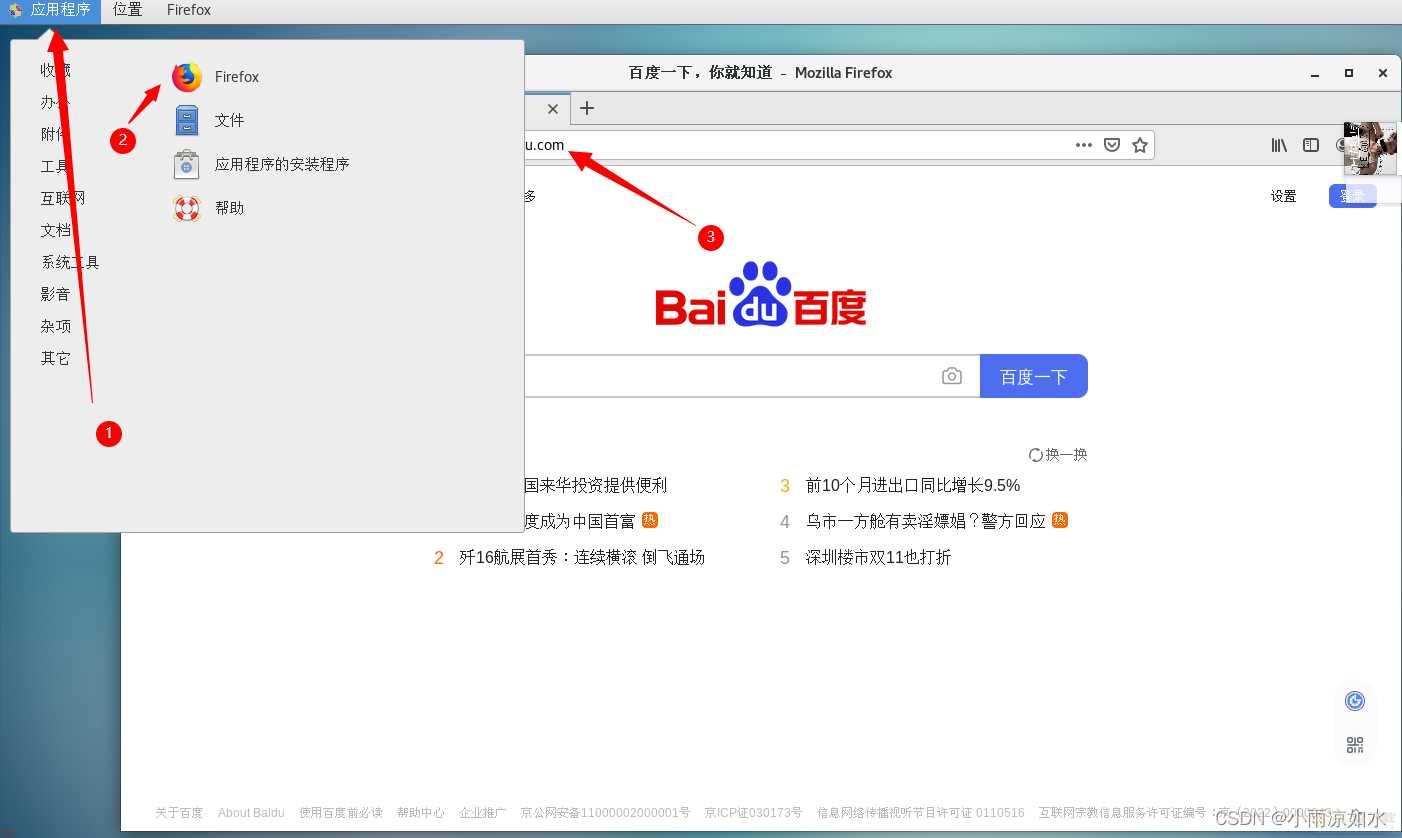Click the 百度一下 search button
1402x838 pixels.
click(1034, 376)
